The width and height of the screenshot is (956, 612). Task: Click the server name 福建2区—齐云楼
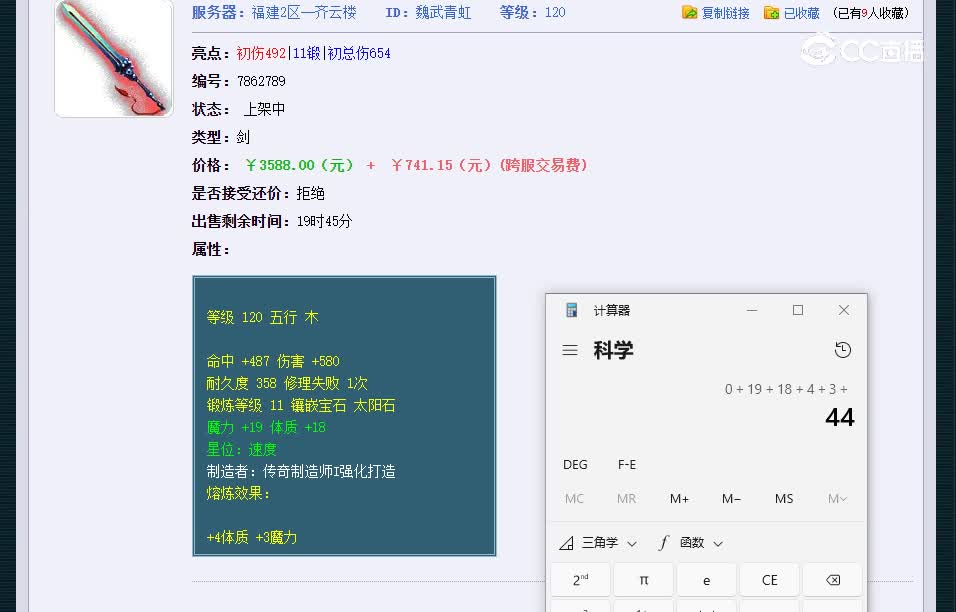[304, 12]
